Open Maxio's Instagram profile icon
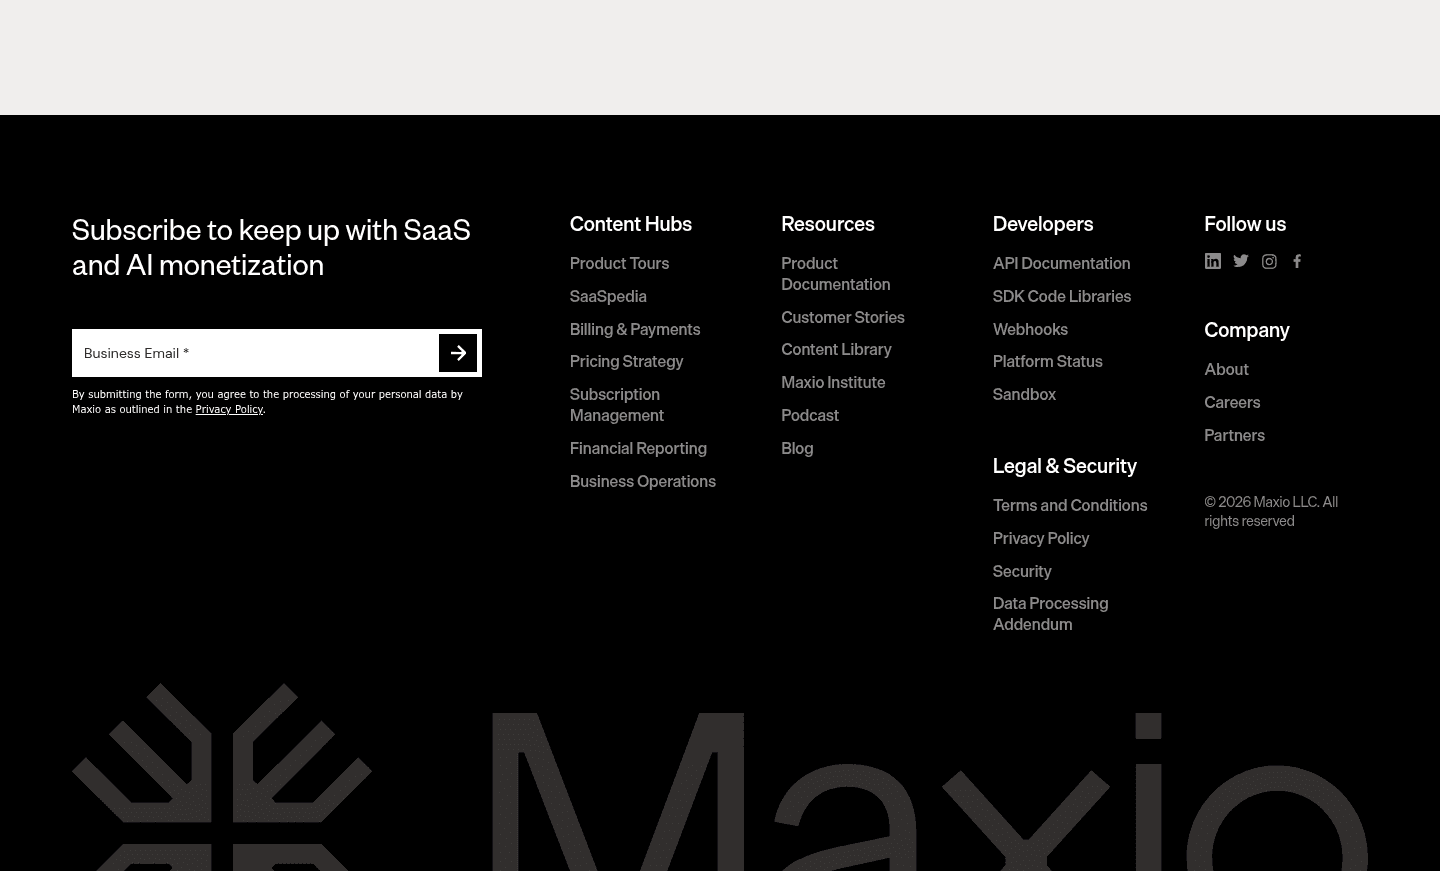The image size is (1440, 871). click(1269, 261)
